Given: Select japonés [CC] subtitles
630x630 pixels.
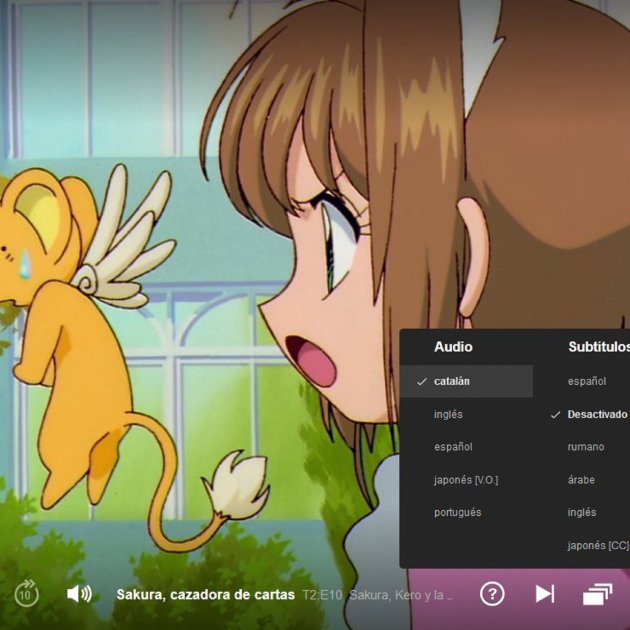Looking at the screenshot, I should click(x=598, y=545).
